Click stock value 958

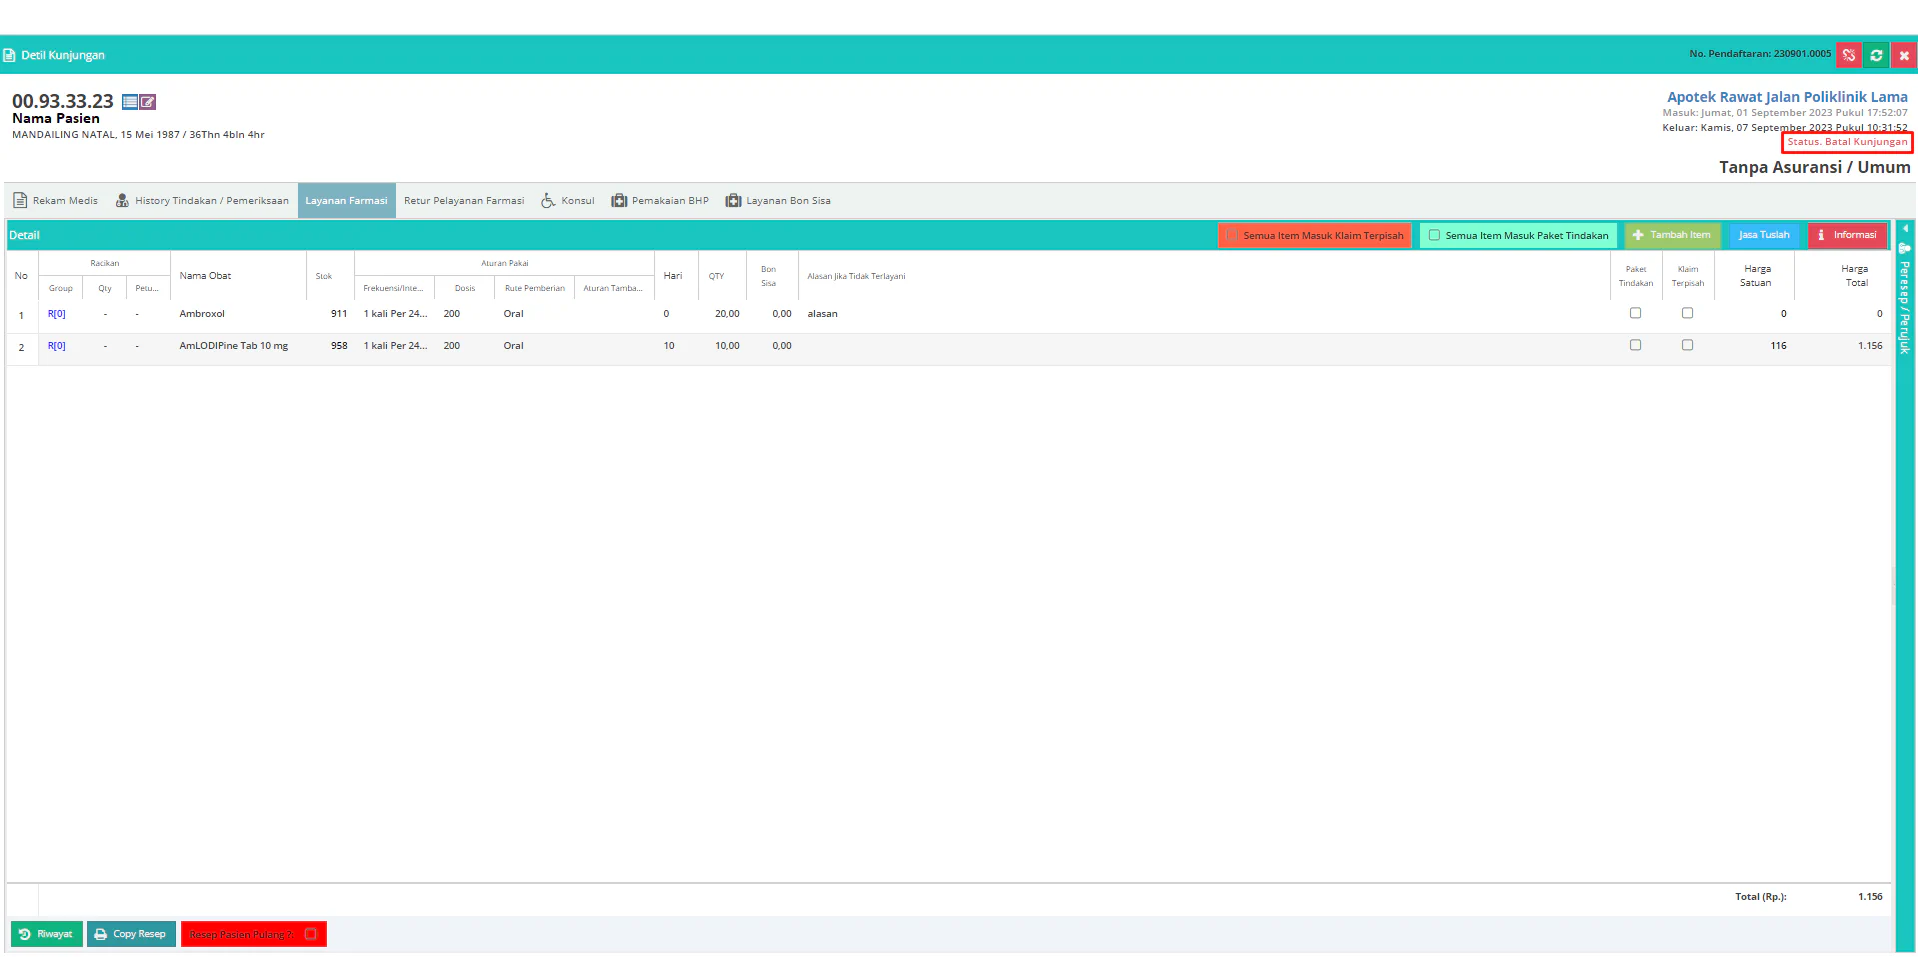point(339,346)
